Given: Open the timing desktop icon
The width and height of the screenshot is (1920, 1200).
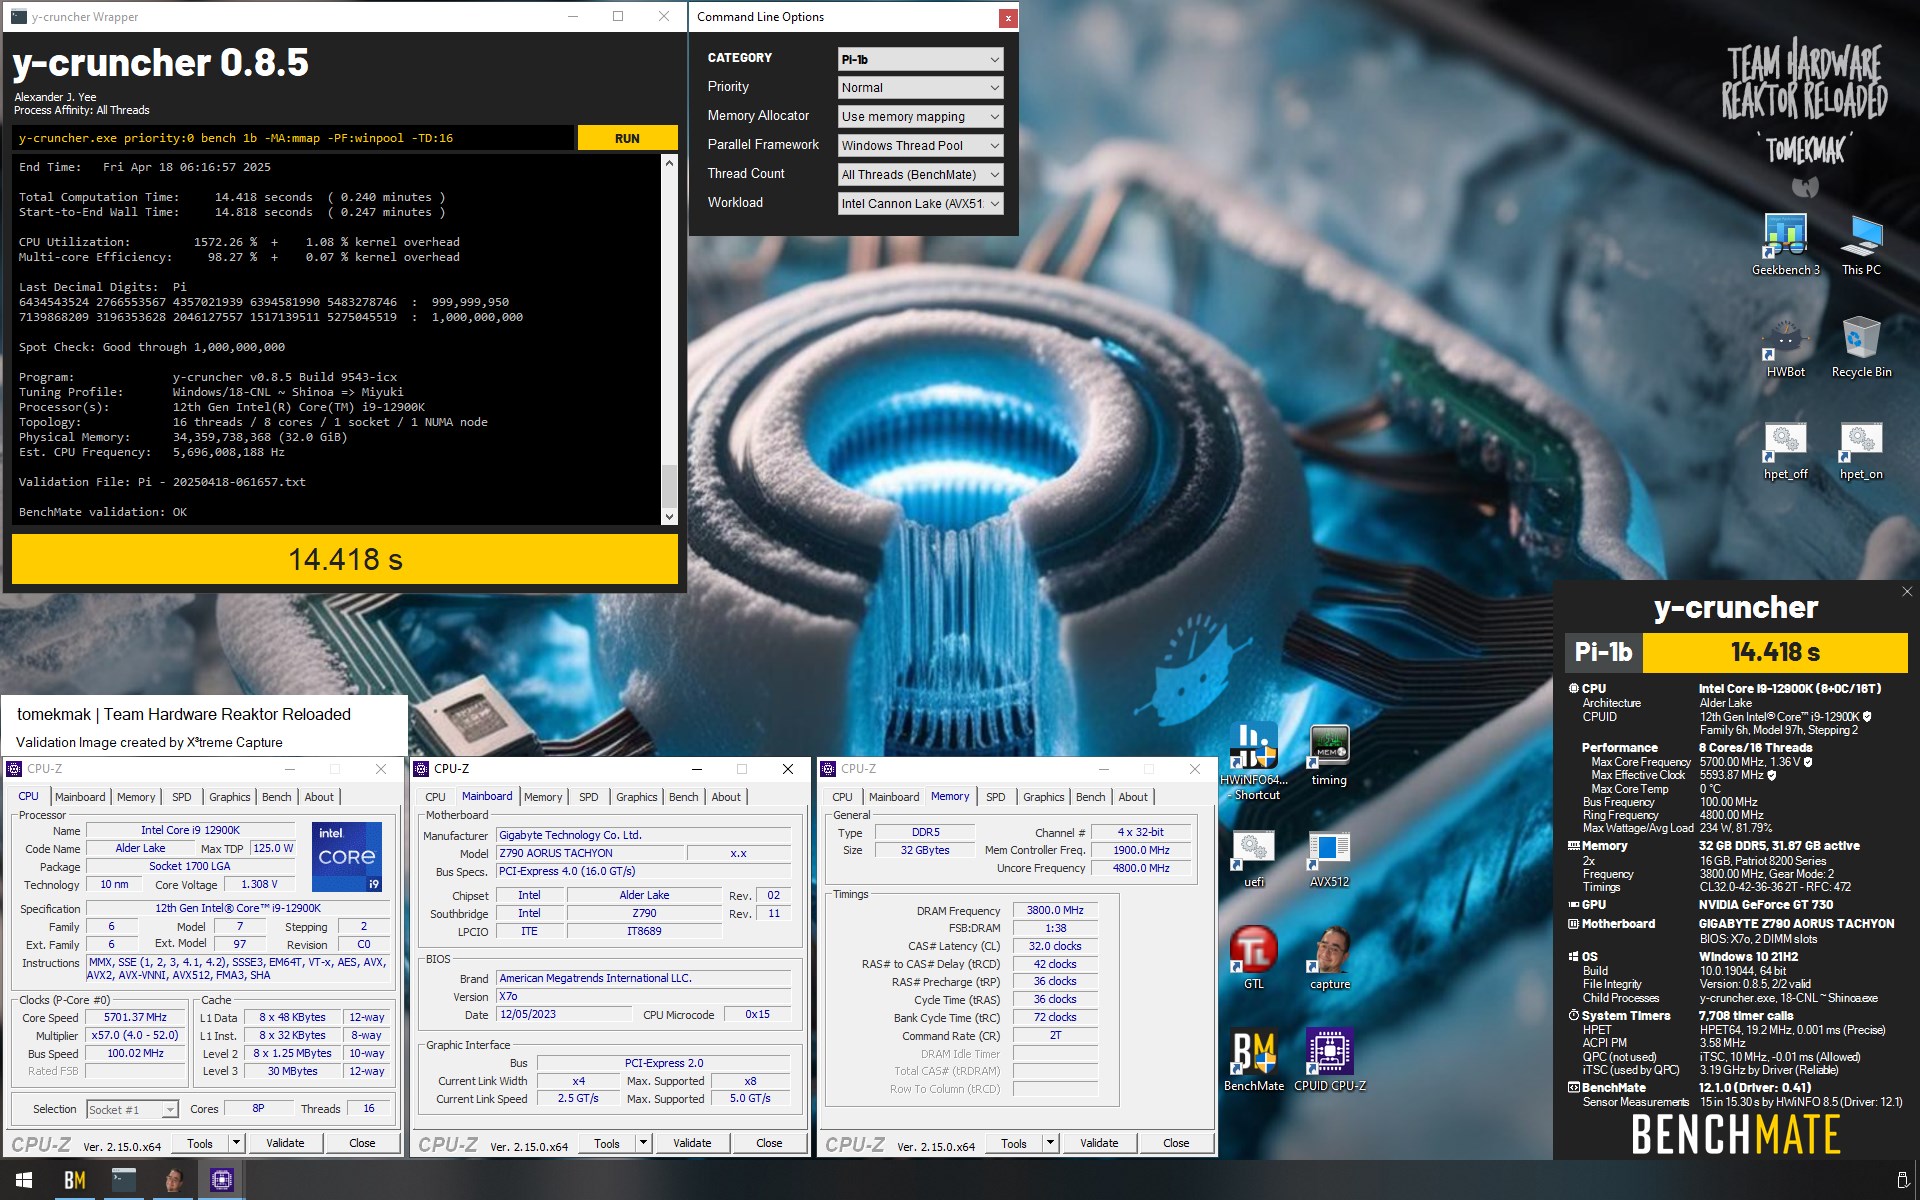Looking at the screenshot, I should coord(1329,755).
